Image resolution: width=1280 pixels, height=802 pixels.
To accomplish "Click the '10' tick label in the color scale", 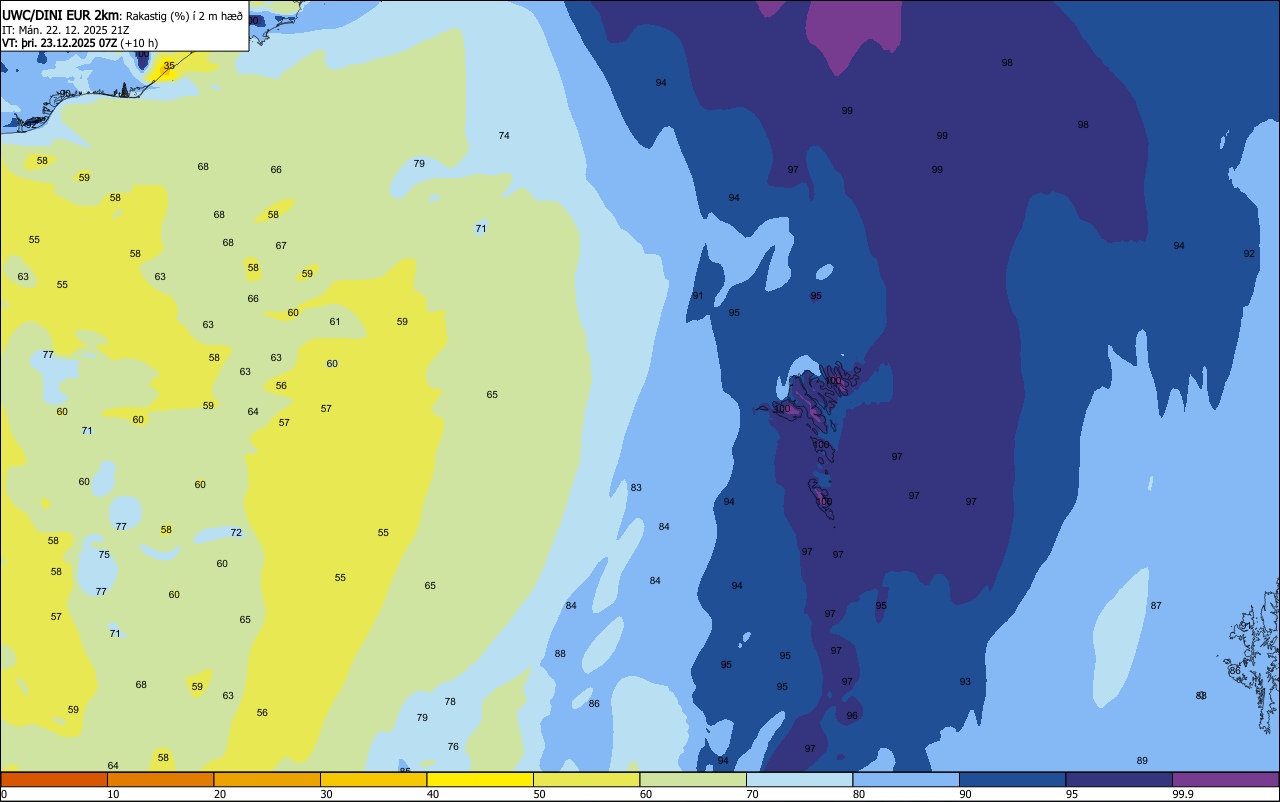I will pos(113,794).
